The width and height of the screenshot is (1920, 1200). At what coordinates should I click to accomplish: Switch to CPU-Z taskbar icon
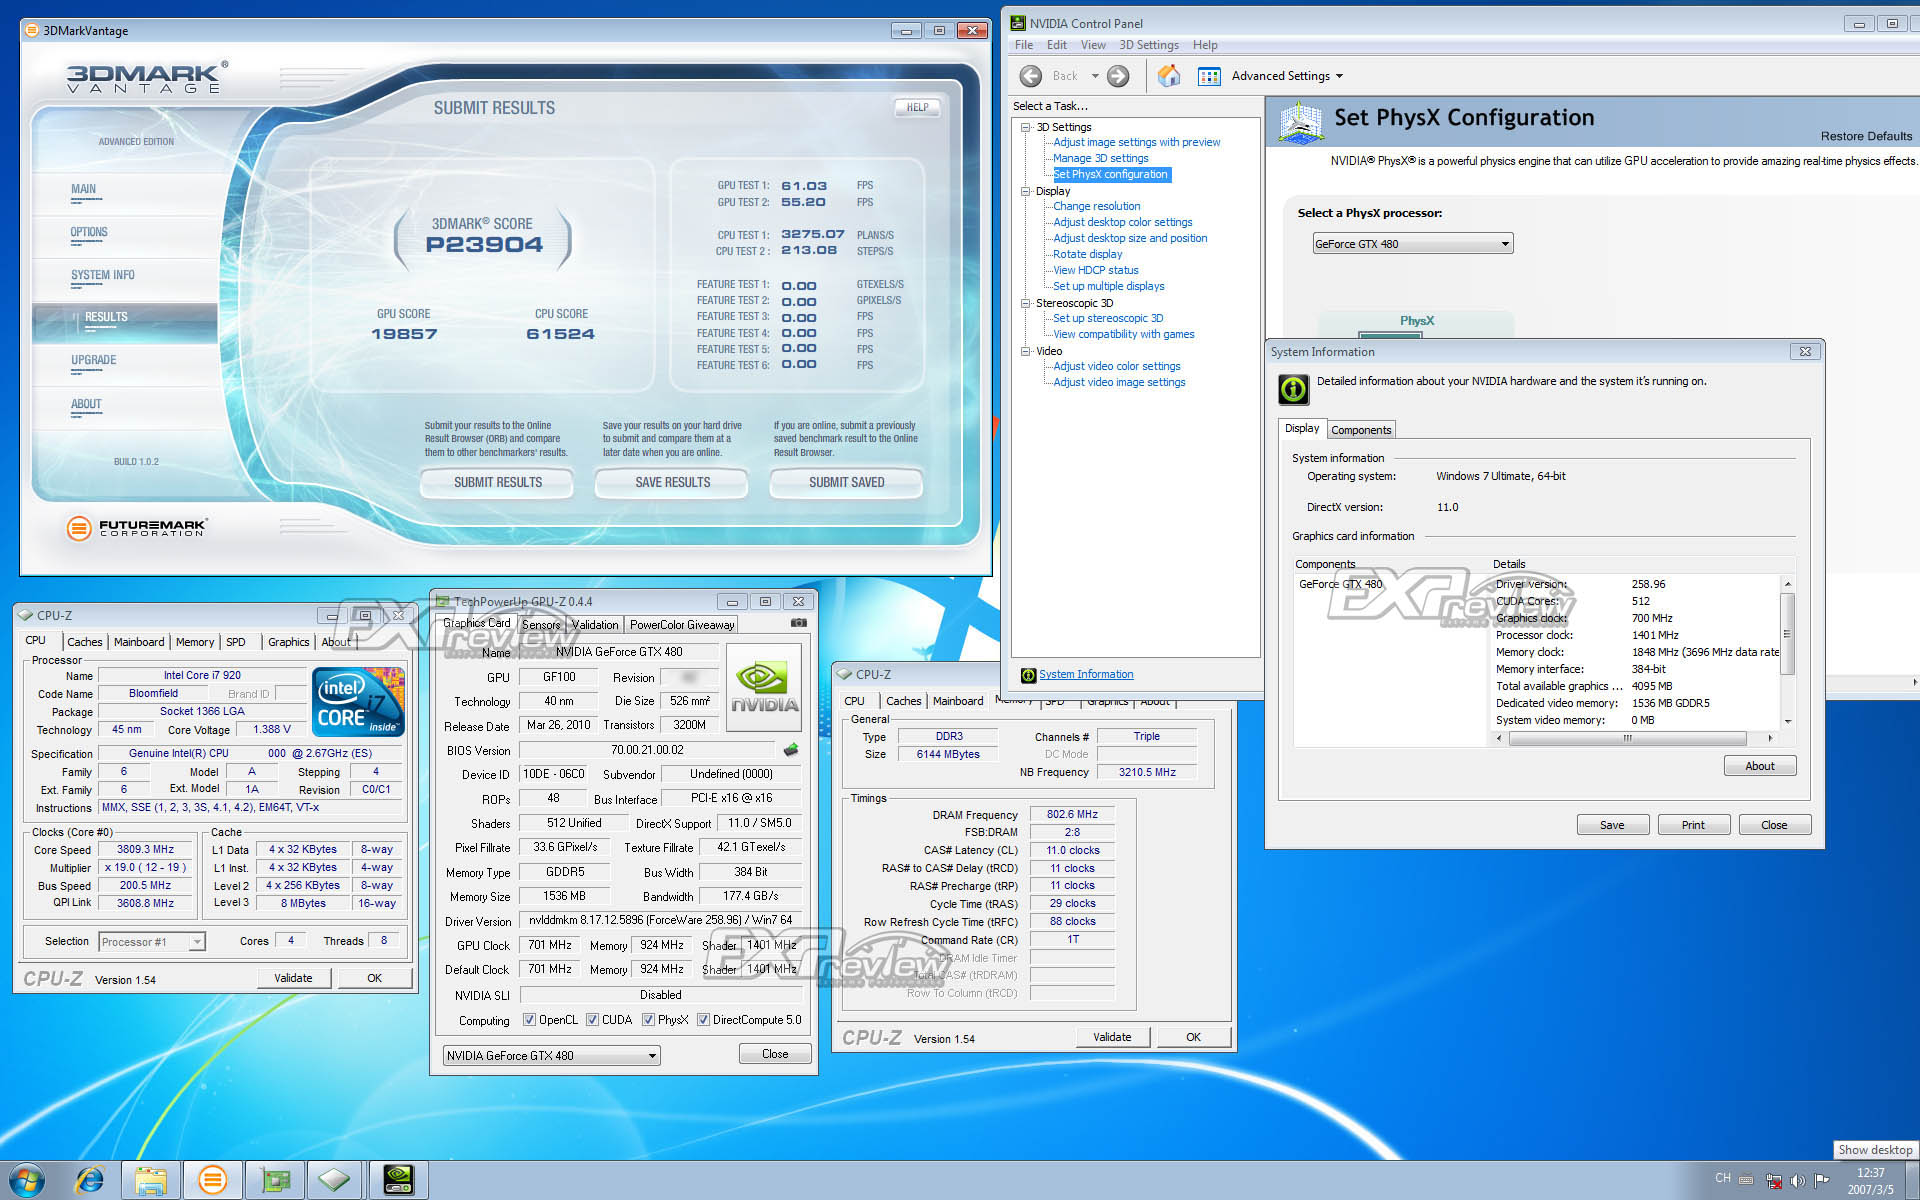click(335, 1180)
